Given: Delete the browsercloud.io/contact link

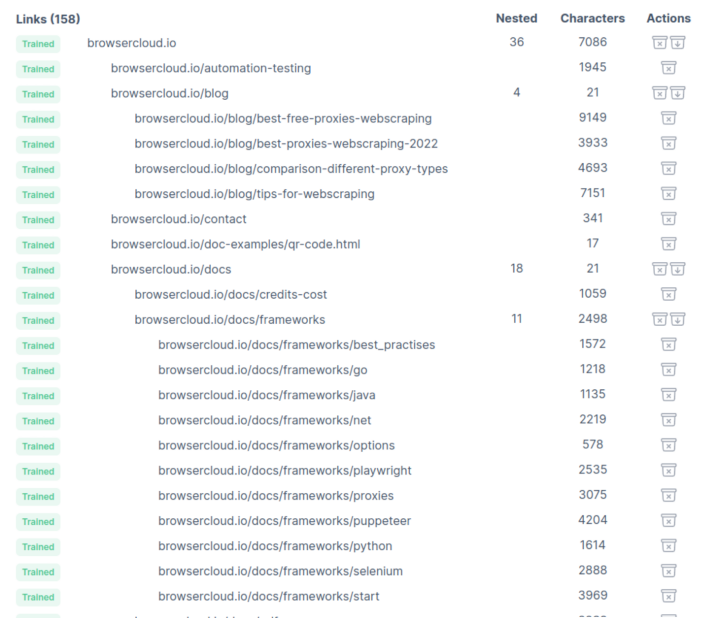Looking at the screenshot, I should point(669,218).
